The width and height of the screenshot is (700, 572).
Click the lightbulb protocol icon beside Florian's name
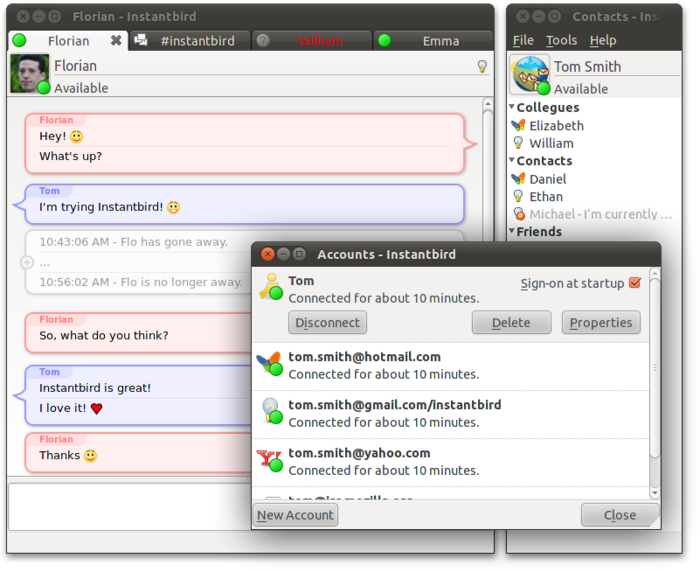(482, 67)
